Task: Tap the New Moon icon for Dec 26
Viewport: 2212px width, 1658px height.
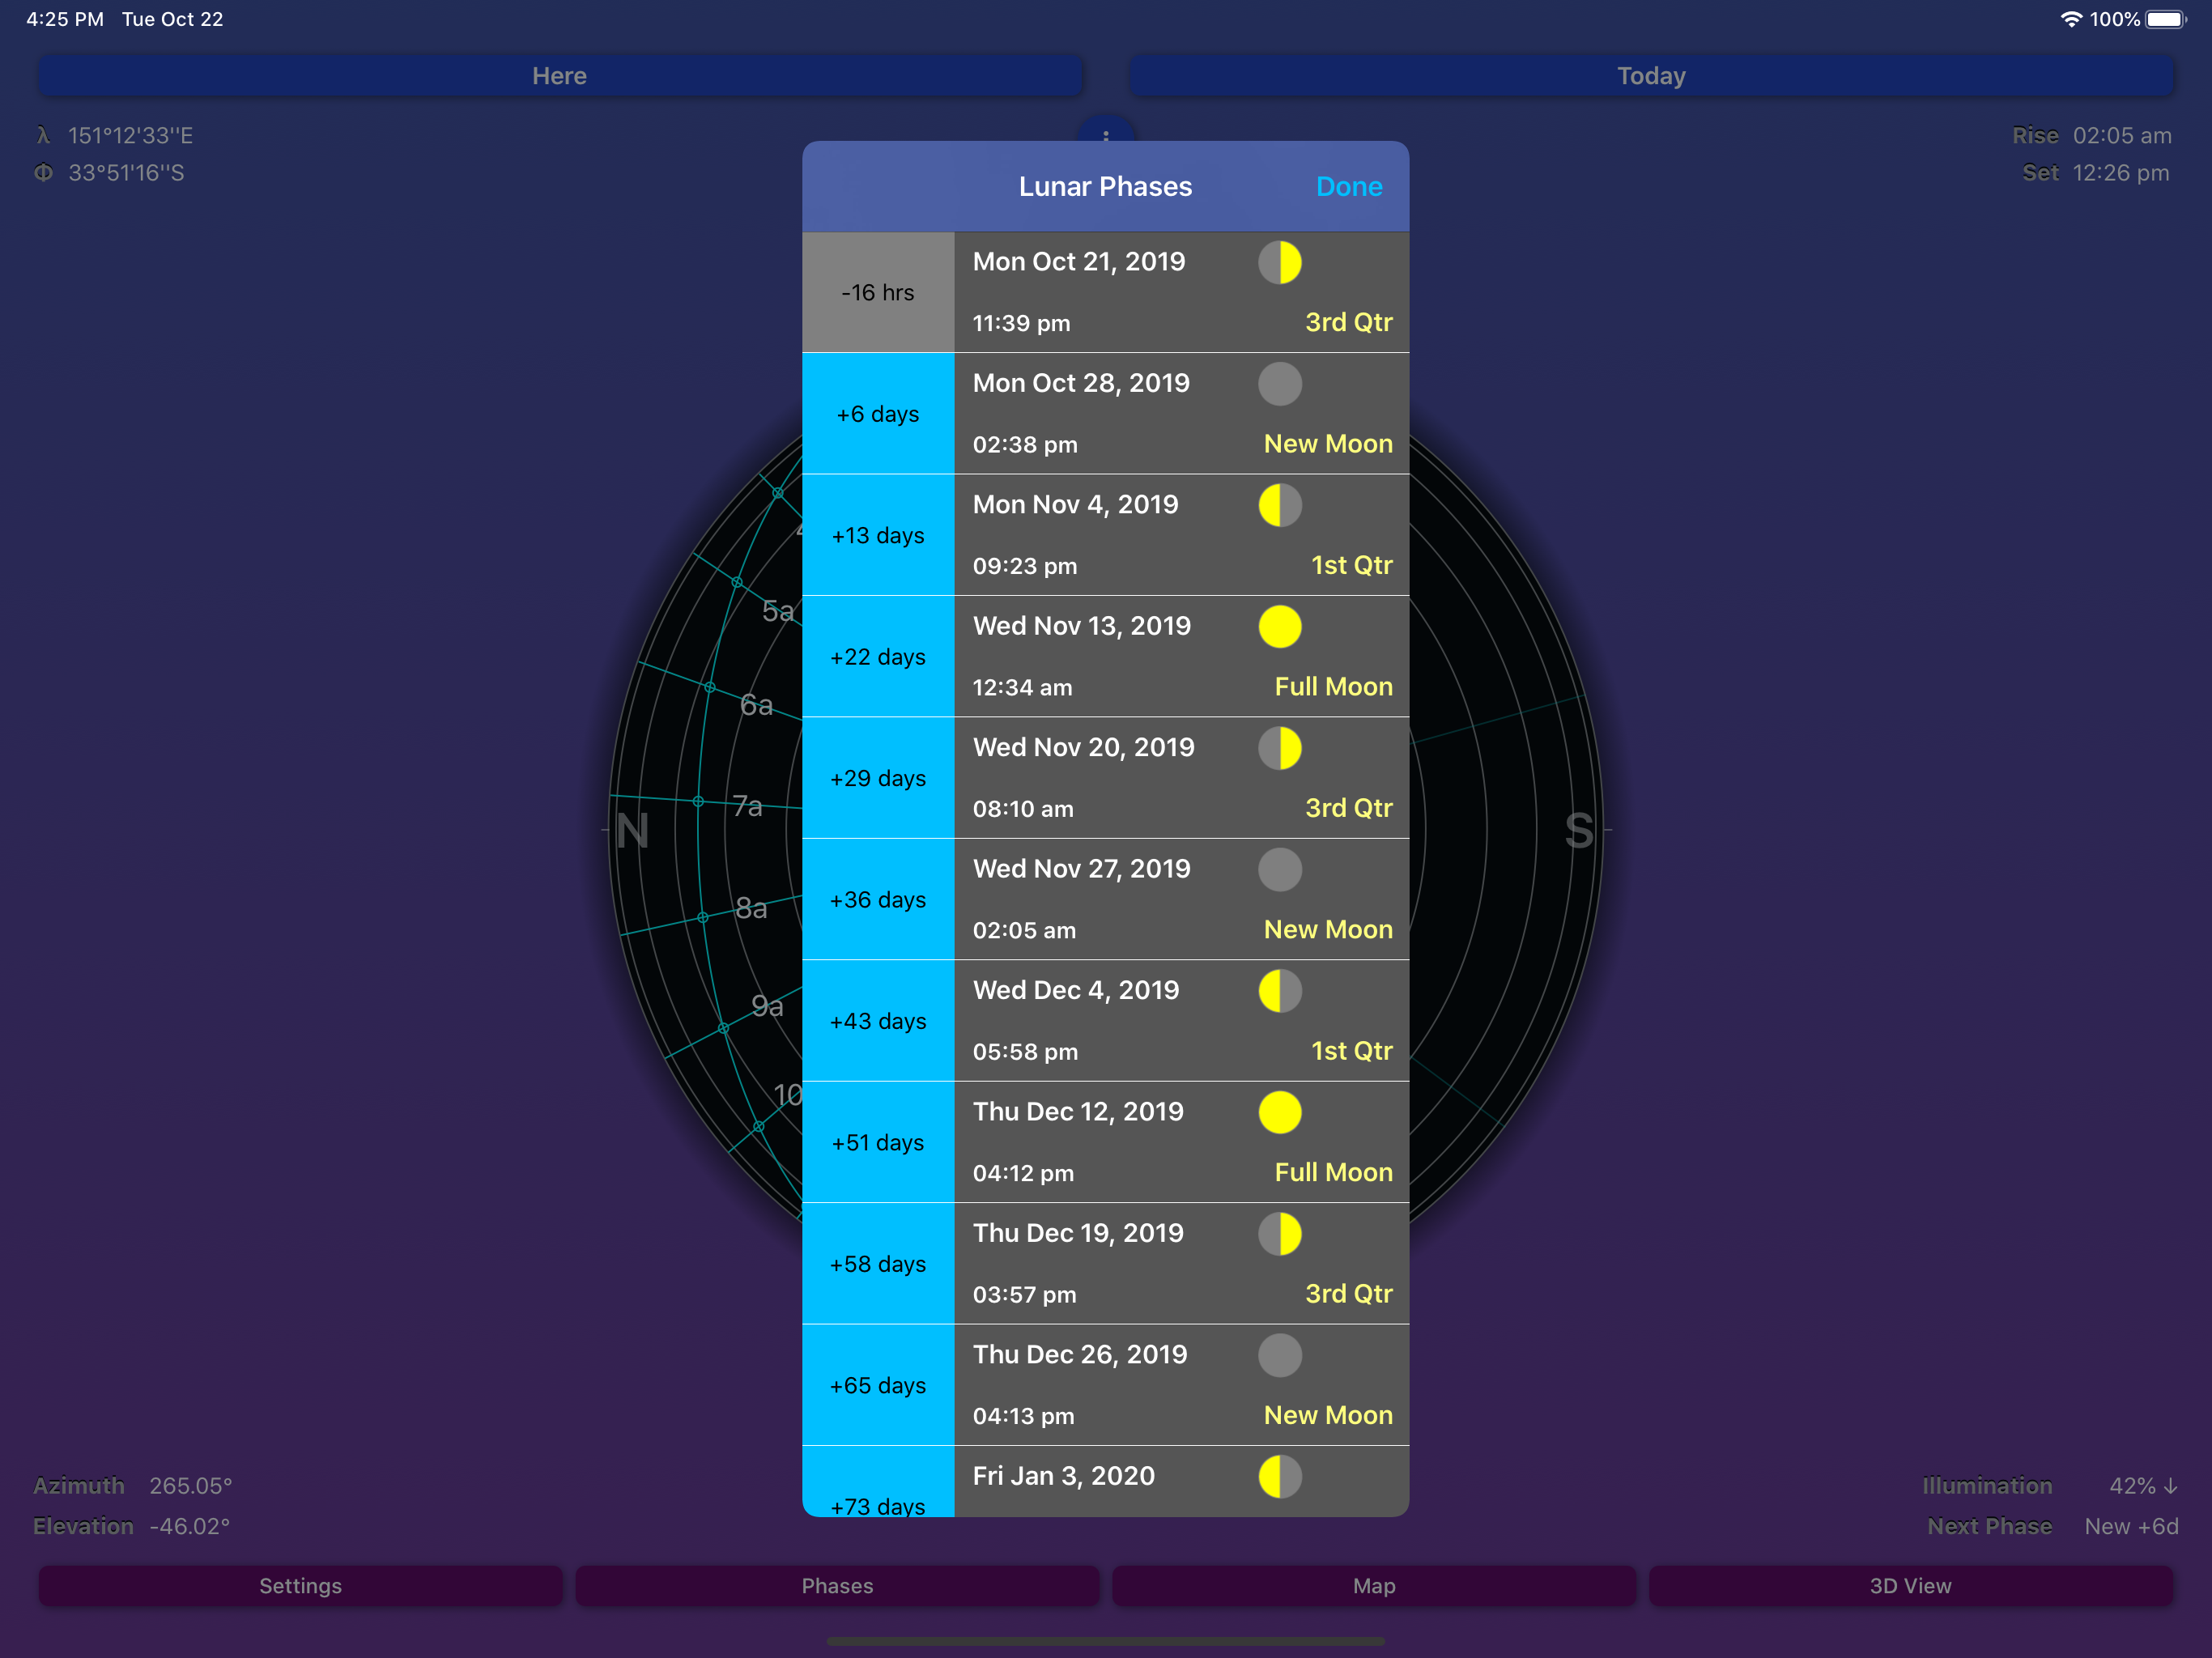Action: [x=1281, y=1355]
